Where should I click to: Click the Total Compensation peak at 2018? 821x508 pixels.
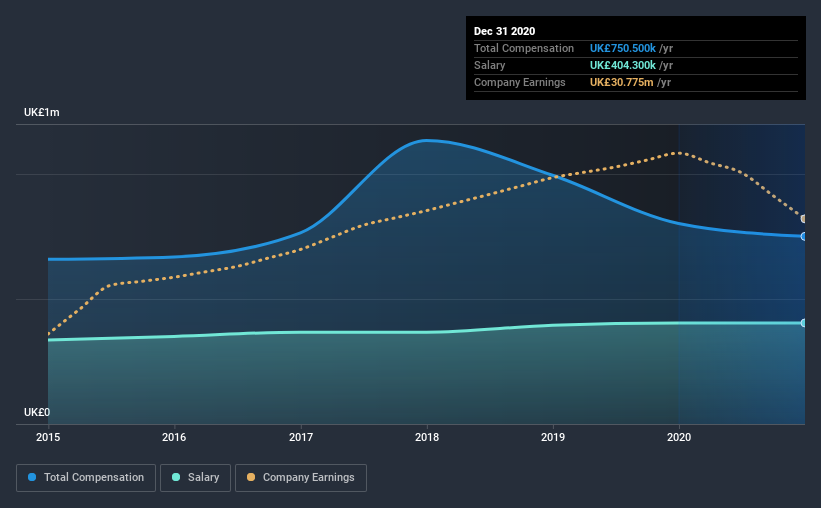click(427, 140)
